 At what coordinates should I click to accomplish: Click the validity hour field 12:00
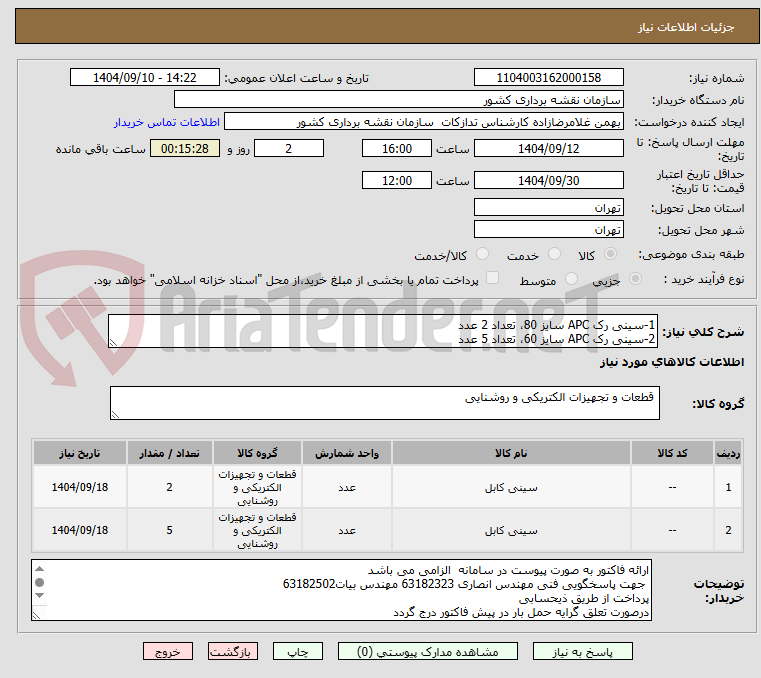tap(397, 180)
